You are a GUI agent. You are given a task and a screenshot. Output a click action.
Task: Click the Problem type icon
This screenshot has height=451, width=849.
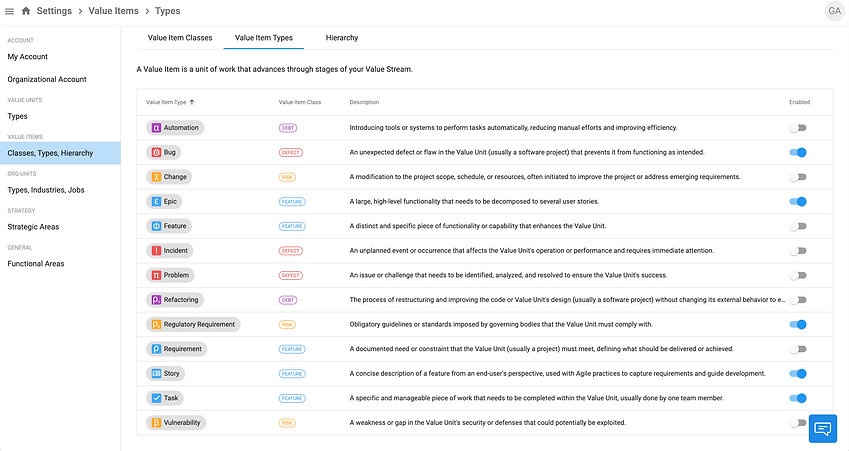156,275
